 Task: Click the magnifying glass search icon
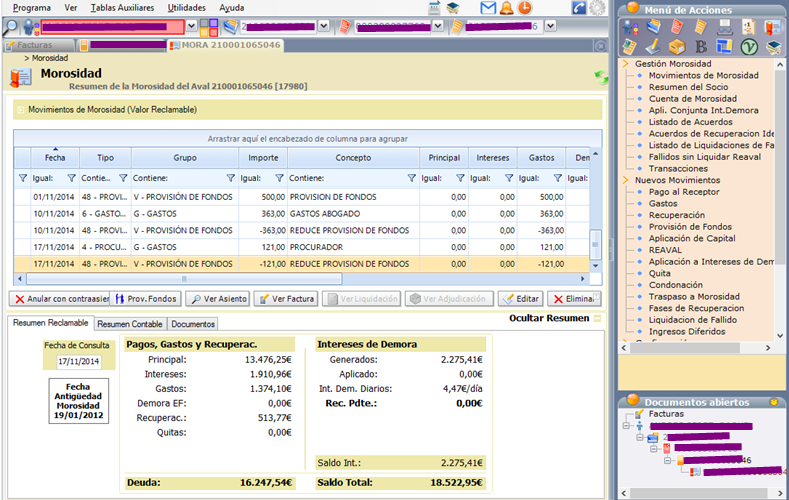[x=11, y=26]
